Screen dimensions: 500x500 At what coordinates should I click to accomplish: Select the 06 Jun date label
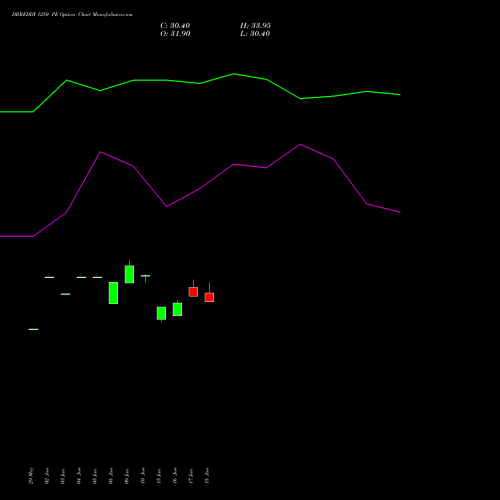(x=111, y=476)
